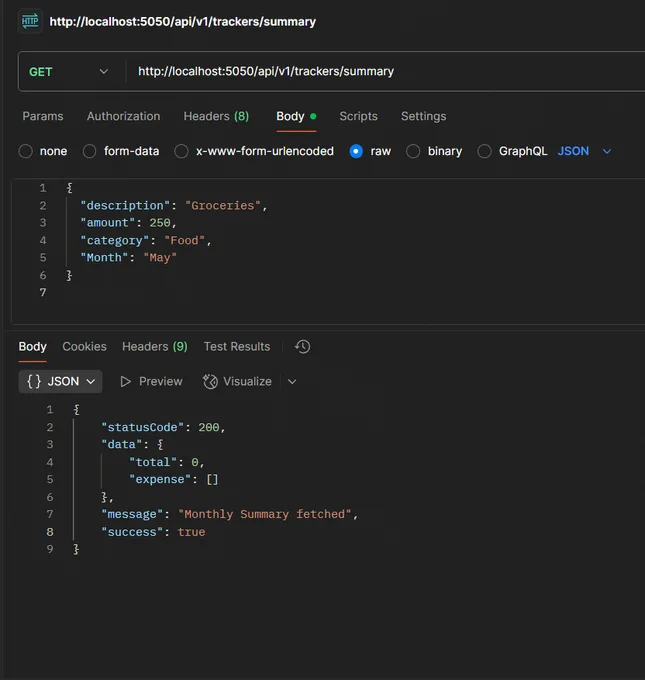Open the request Headers (8) tab
This screenshot has width=645, height=680.
point(216,116)
